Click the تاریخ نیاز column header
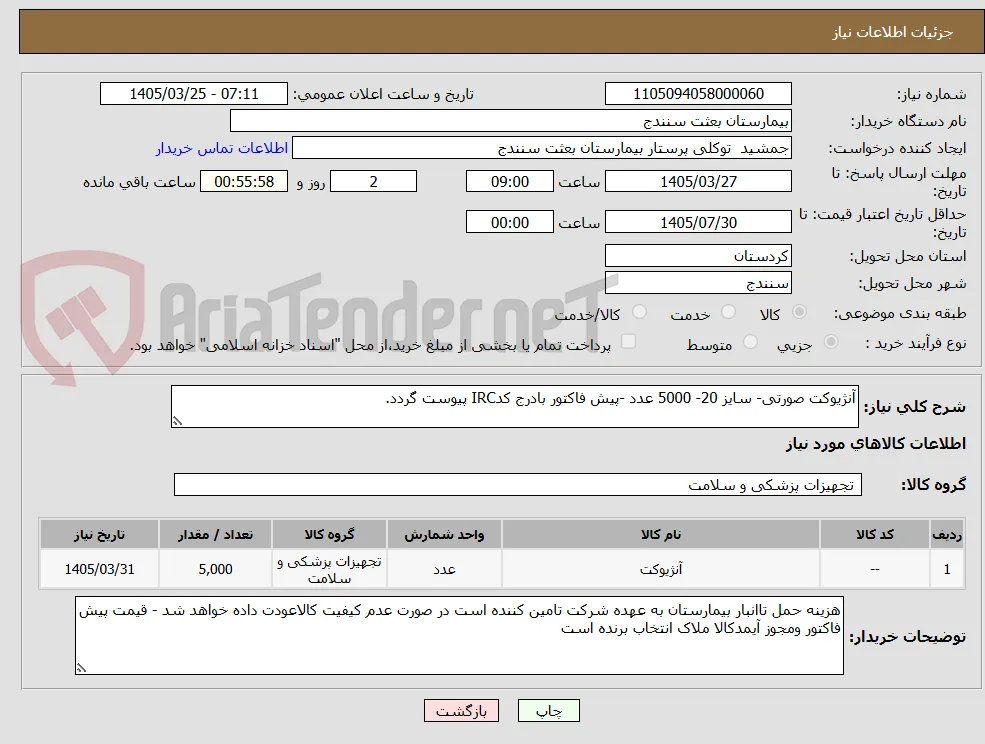This screenshot has width=985, height=744. point(99,534)
